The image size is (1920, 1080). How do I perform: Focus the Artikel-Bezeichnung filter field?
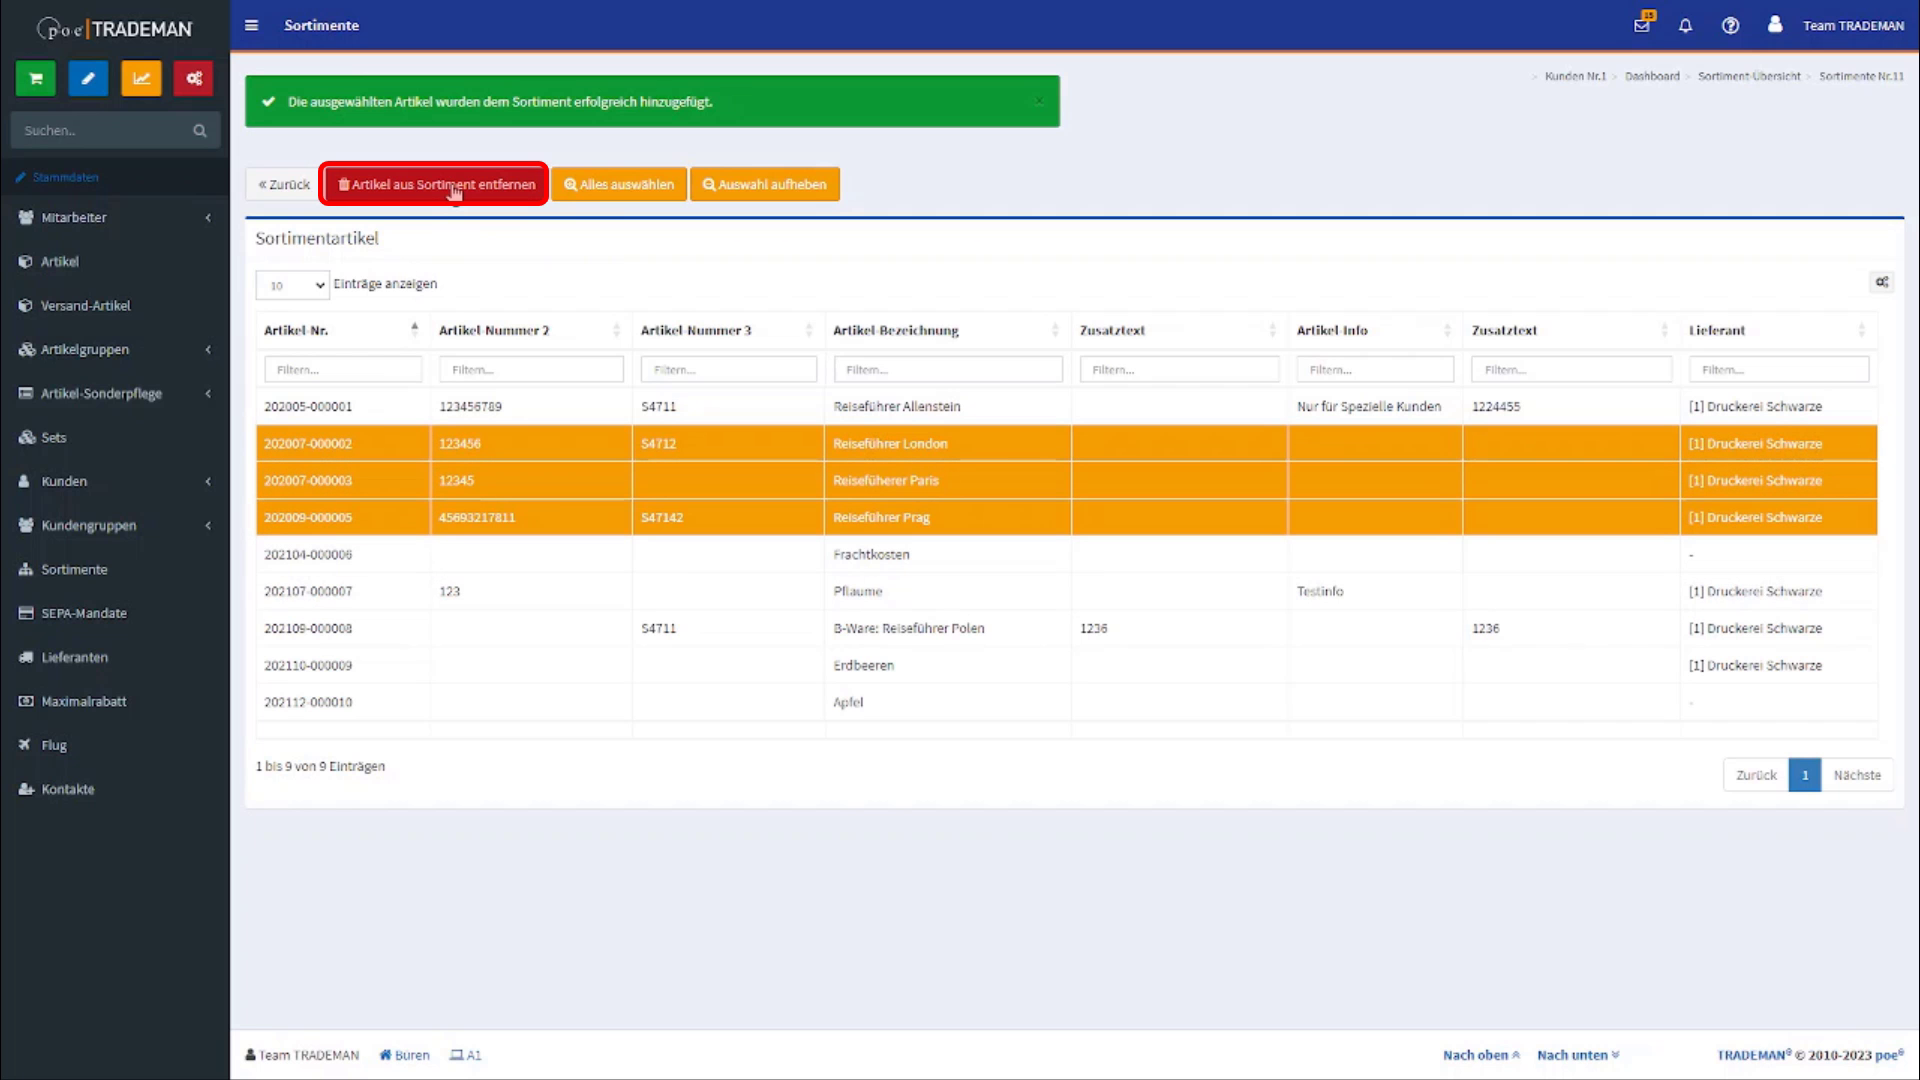coord(948,370)
